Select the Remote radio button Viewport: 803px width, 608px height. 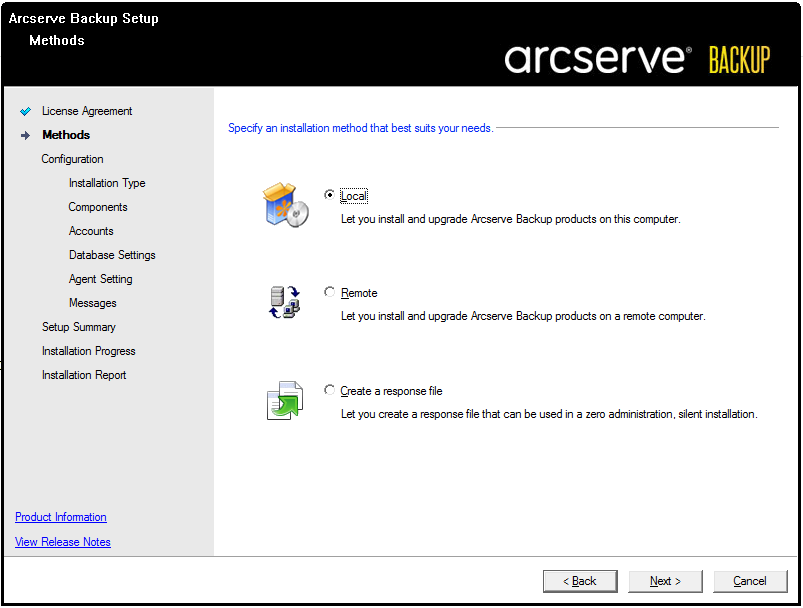329,292
